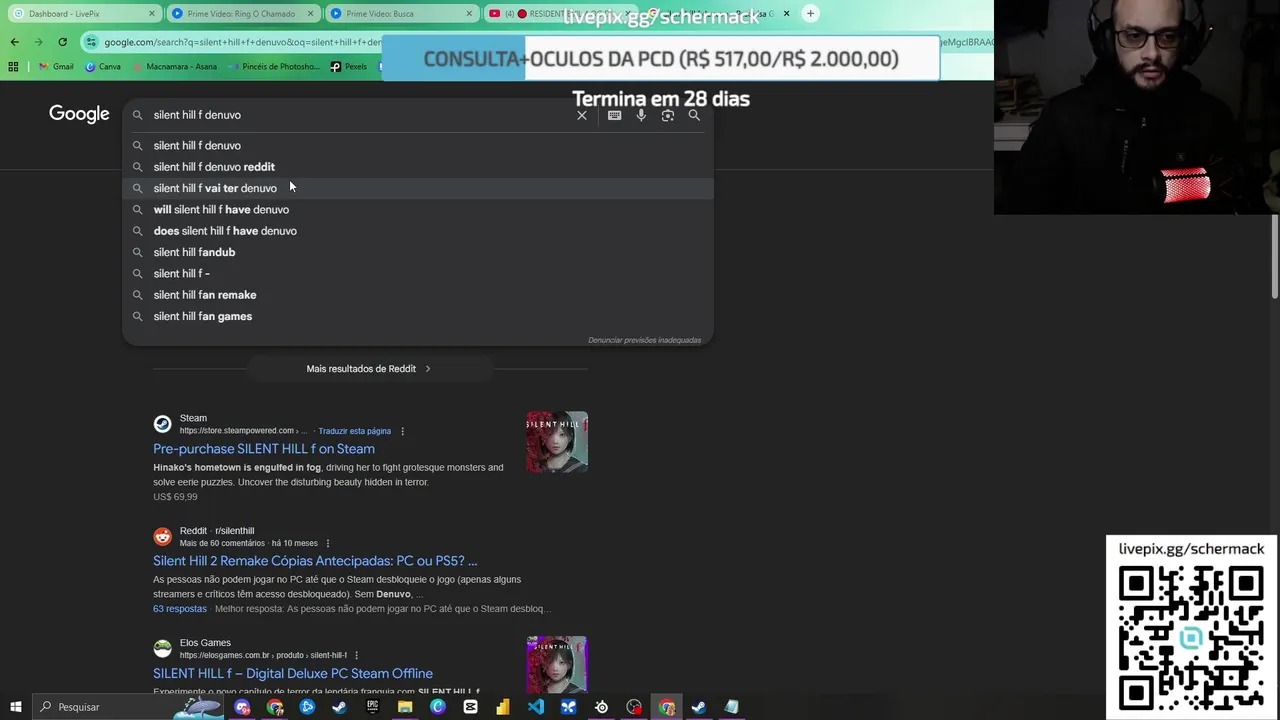This screenshot has height=720, width=1280.
Task: Open the Pexels bookmark
Action: [348, 66]
